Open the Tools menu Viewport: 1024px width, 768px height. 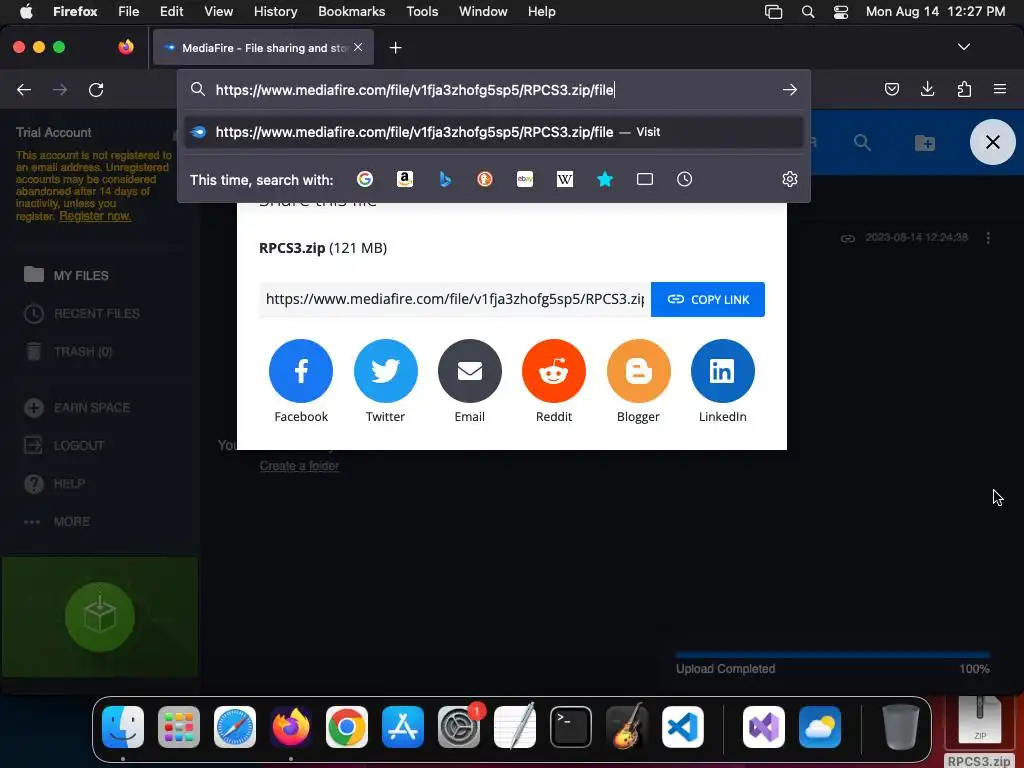[422, 11]
